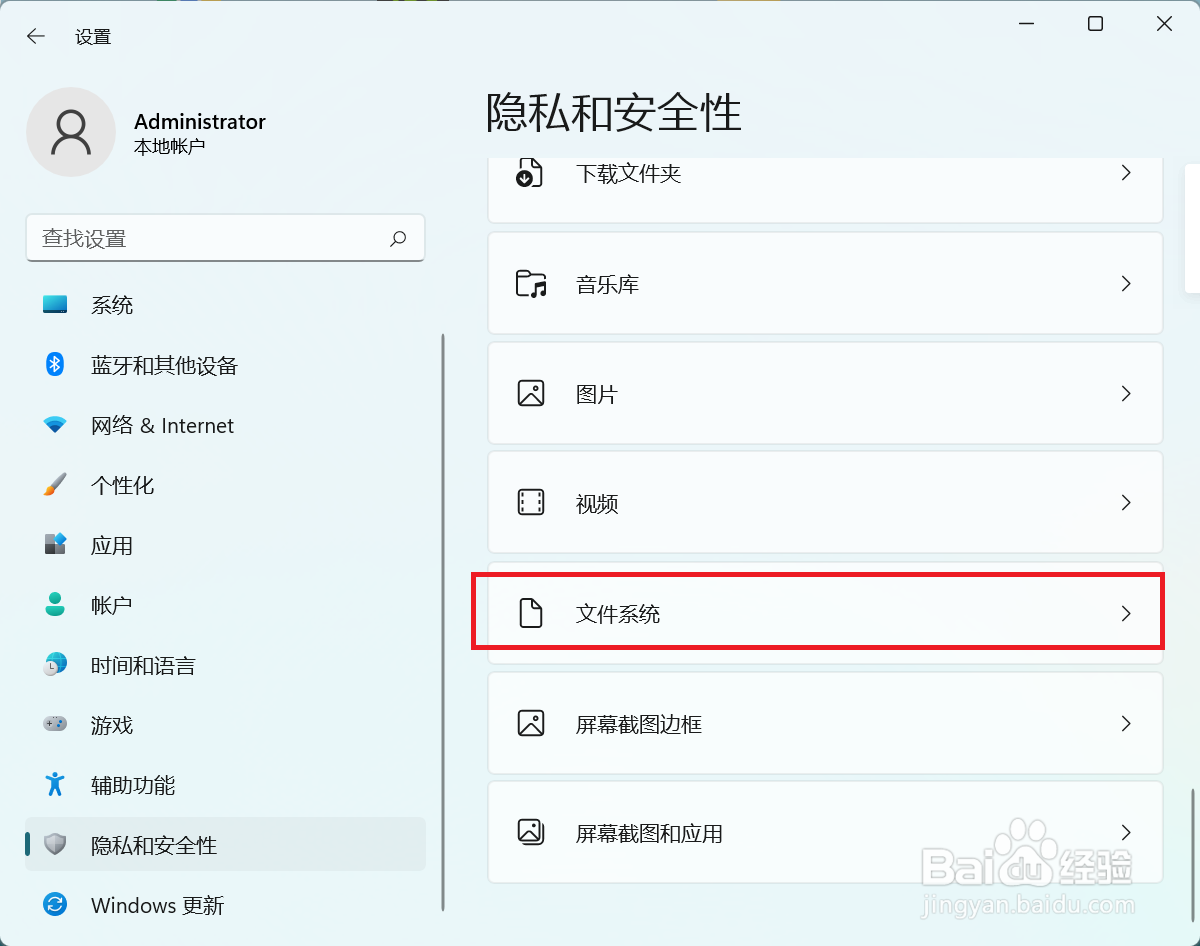The width and height of the screenshot is (1200, 946).
Task: Click the Windows 更新 icon
Action: [54, 904]
